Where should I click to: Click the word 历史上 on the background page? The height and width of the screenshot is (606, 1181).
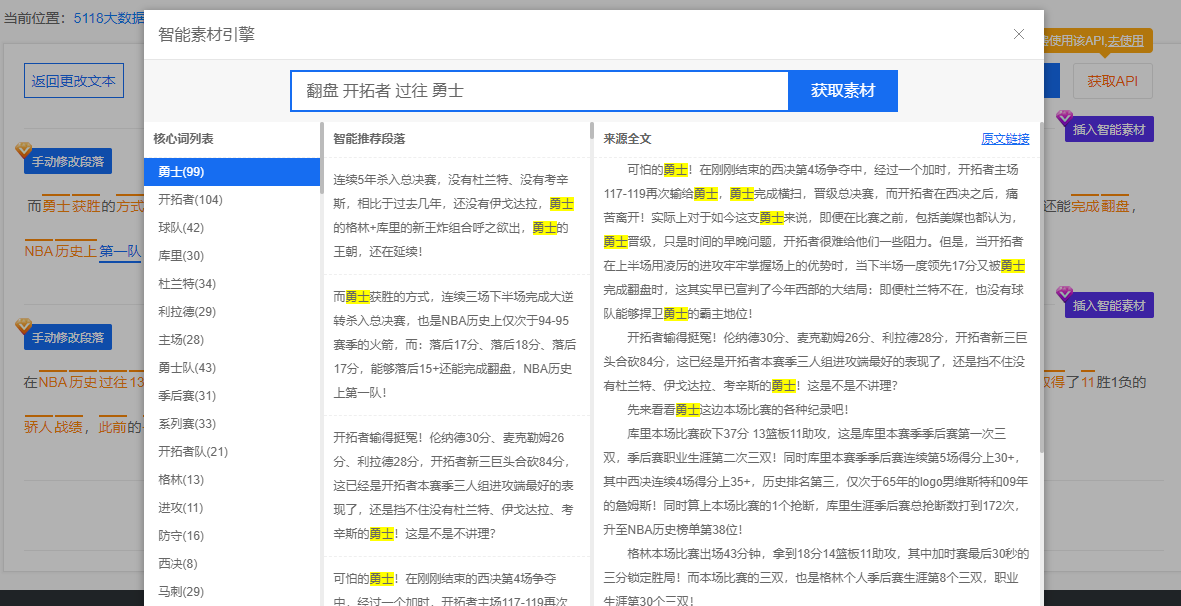coord(75,251)
